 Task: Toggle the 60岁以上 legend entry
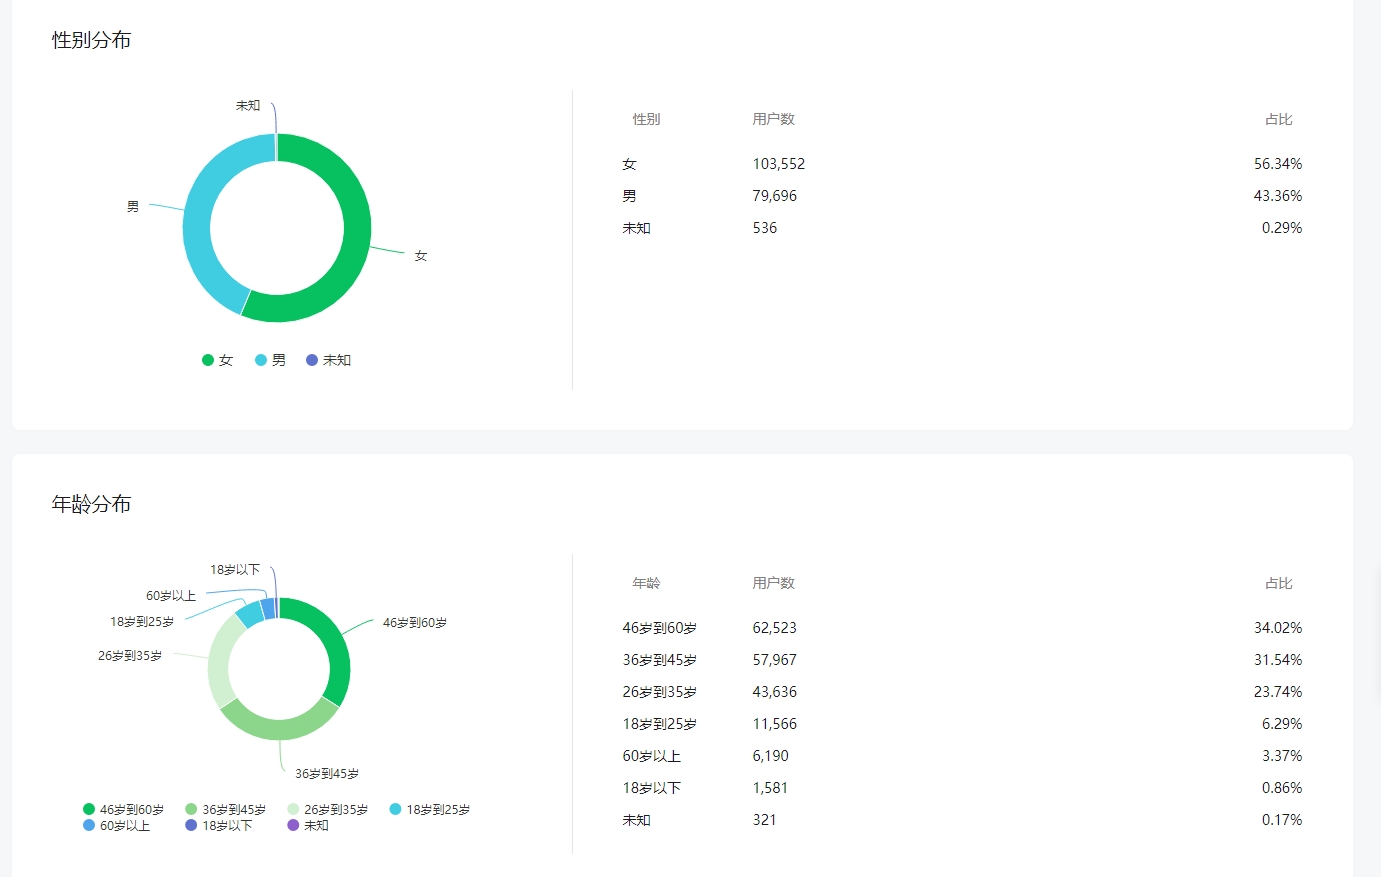(x=116, y=825)
